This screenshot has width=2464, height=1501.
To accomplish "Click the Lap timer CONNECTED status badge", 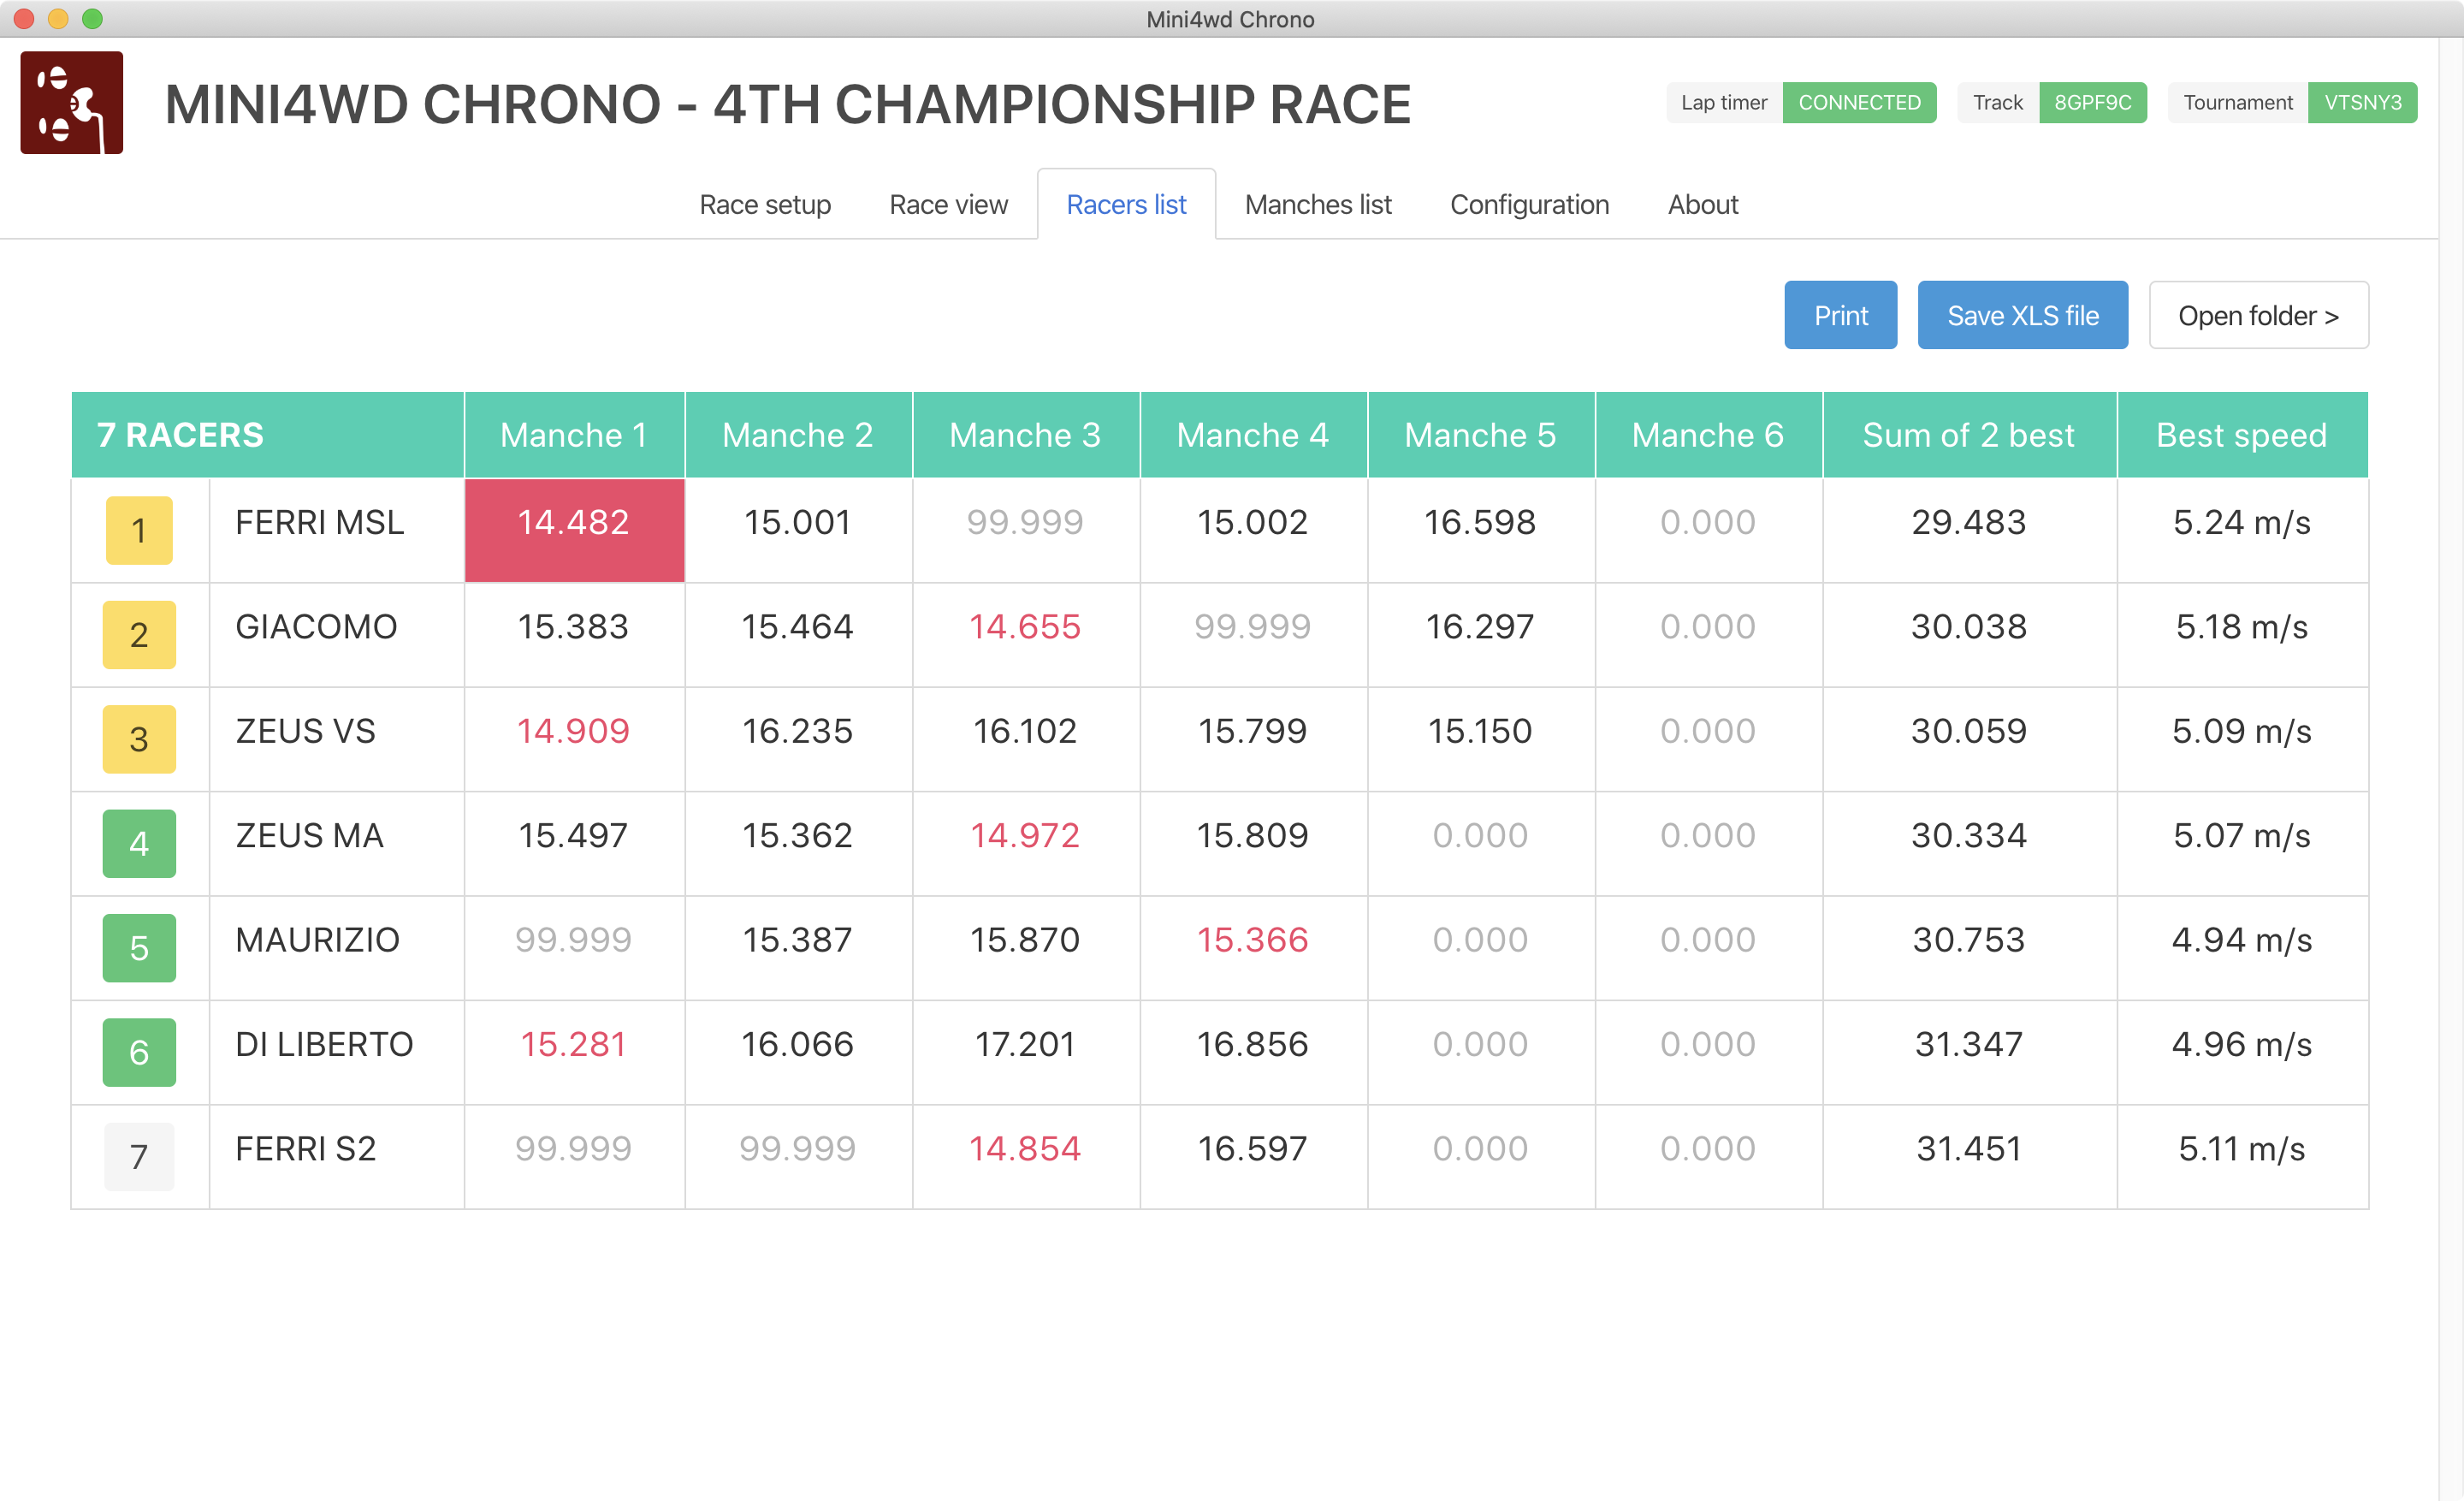I will pyautogui.click(x=1858, y=102).
